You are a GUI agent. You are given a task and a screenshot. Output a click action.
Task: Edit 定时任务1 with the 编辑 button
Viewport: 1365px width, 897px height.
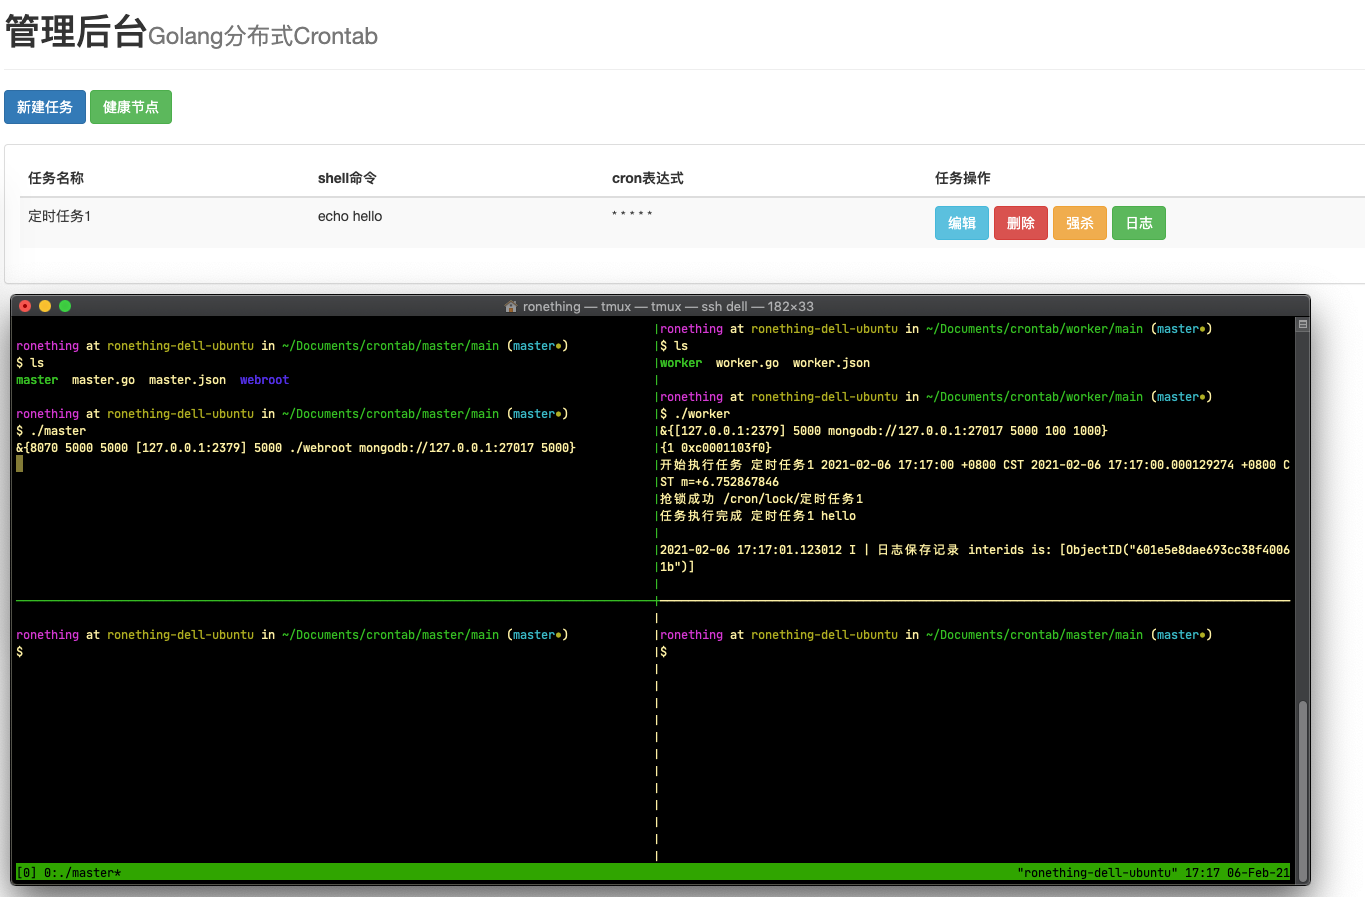click(x=962, y=223)
